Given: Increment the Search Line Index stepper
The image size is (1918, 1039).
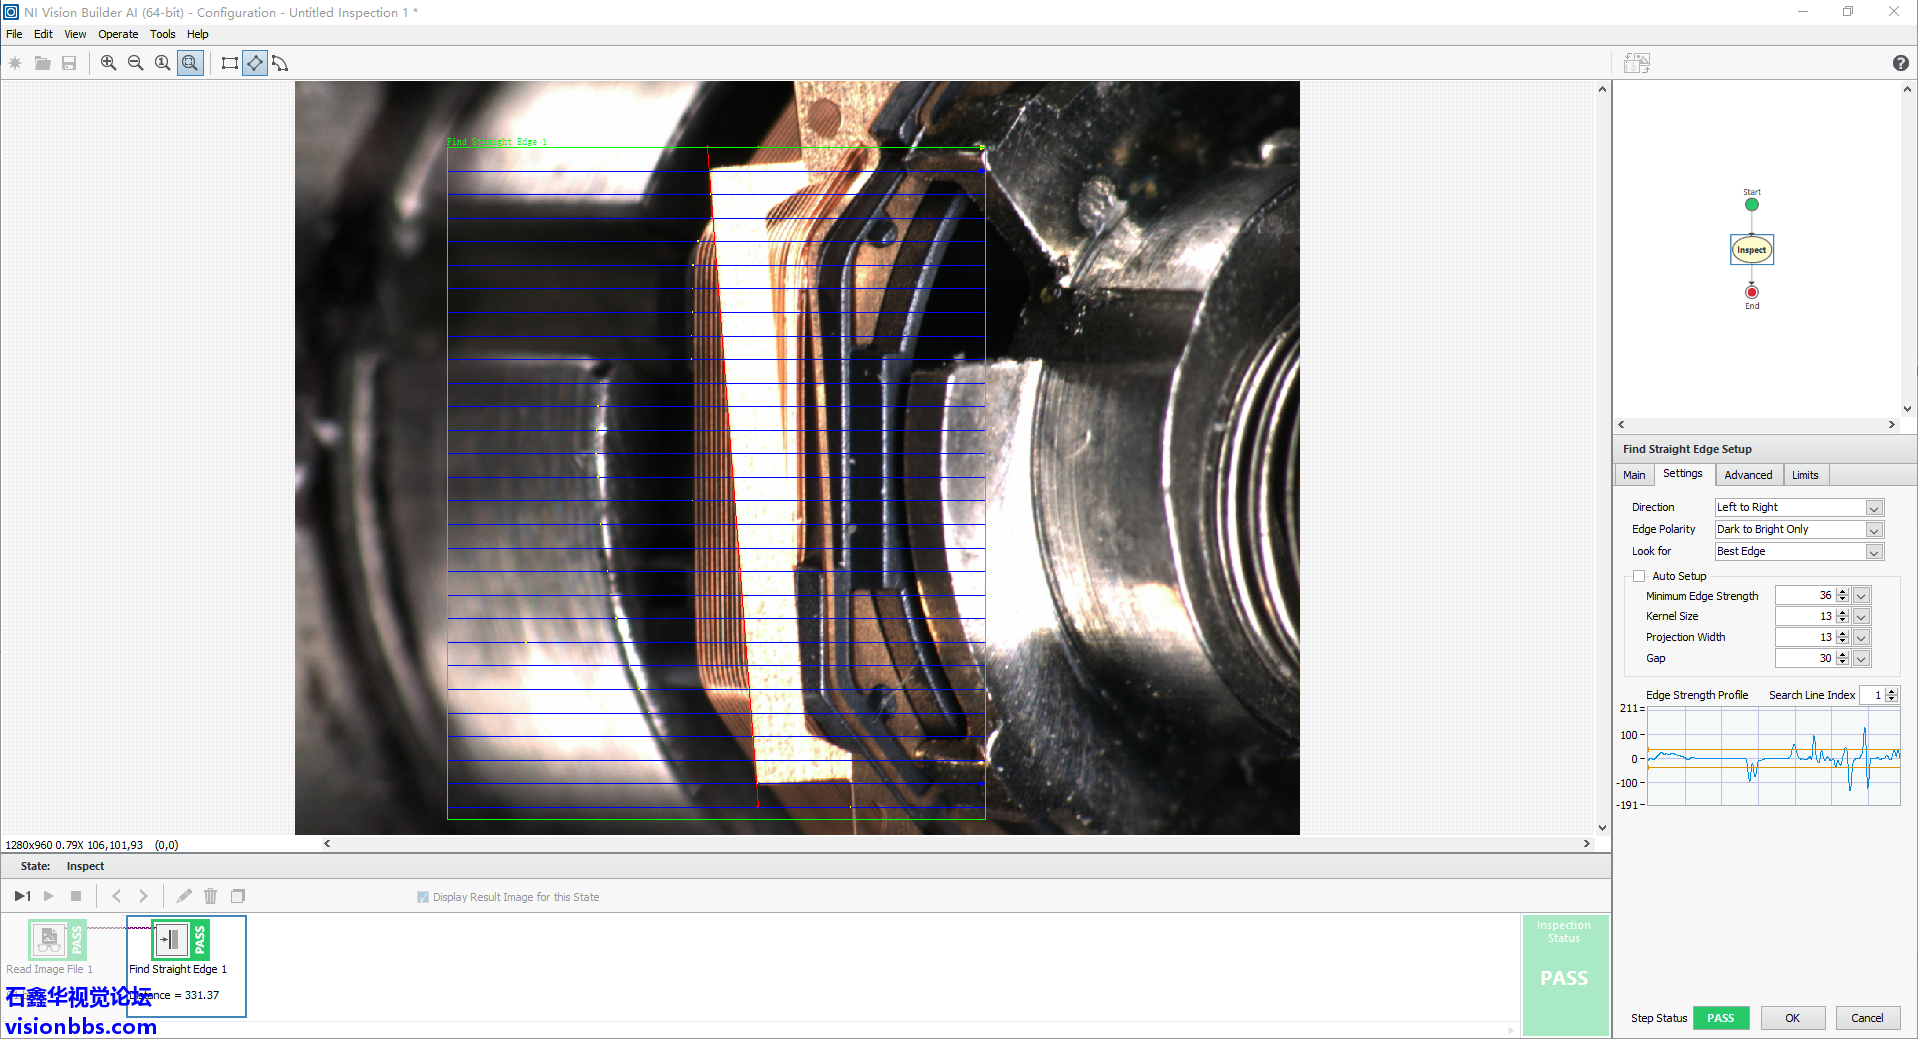Looking at the screenshot, I should coord(1891,691).
